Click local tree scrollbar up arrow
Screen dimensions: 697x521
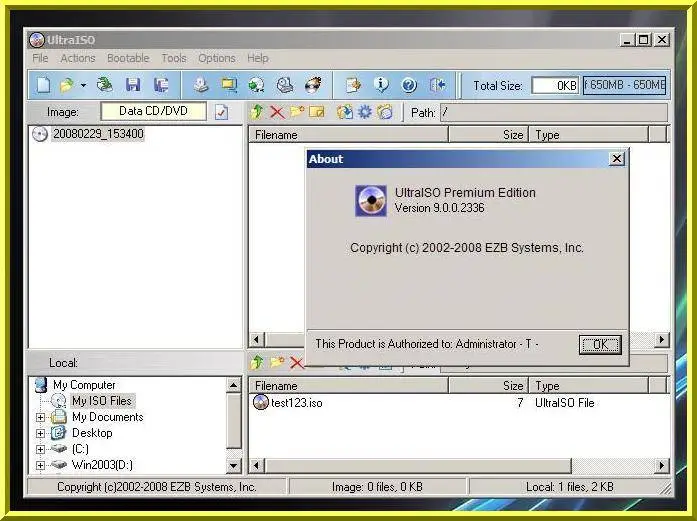point(233,385)
